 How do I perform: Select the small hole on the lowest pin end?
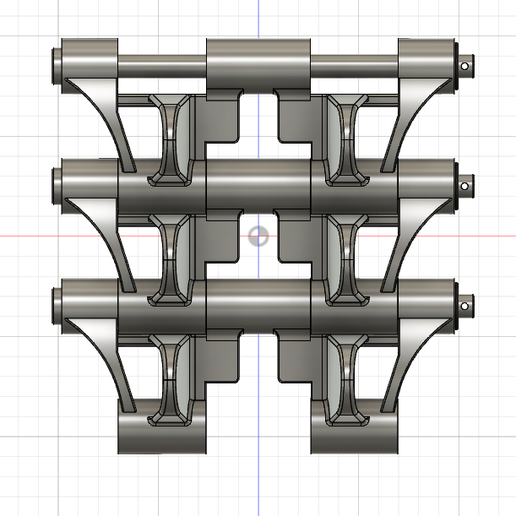tap(464, 306)
